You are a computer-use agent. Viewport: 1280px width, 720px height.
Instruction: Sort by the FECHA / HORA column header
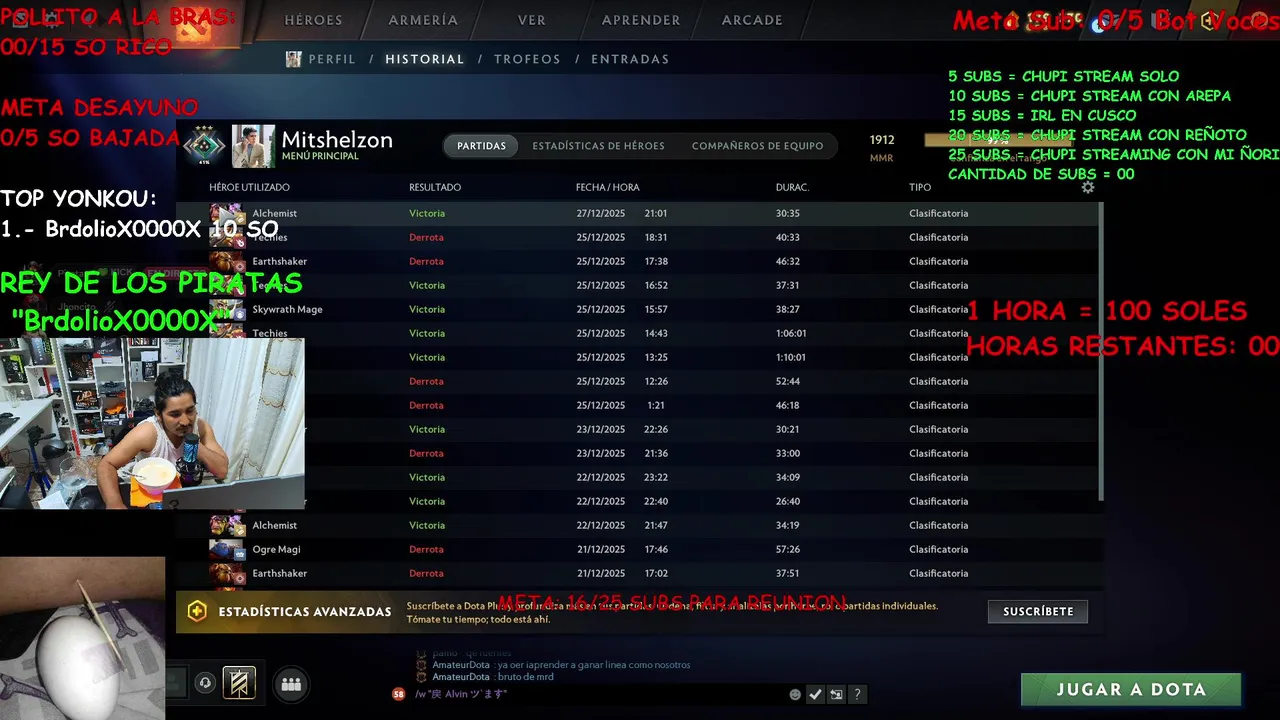pyautogui.click(x=608, y=187)
